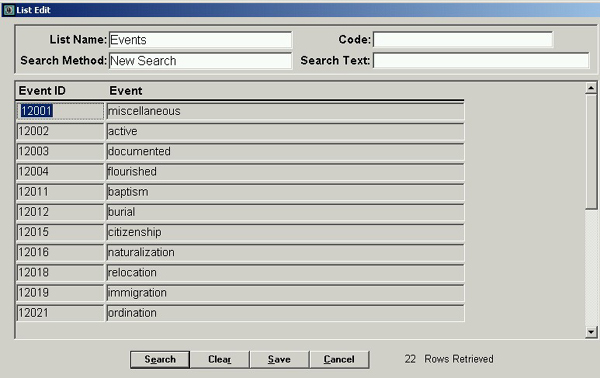Click the 'burial' event cell

click(x=285, y=212)
